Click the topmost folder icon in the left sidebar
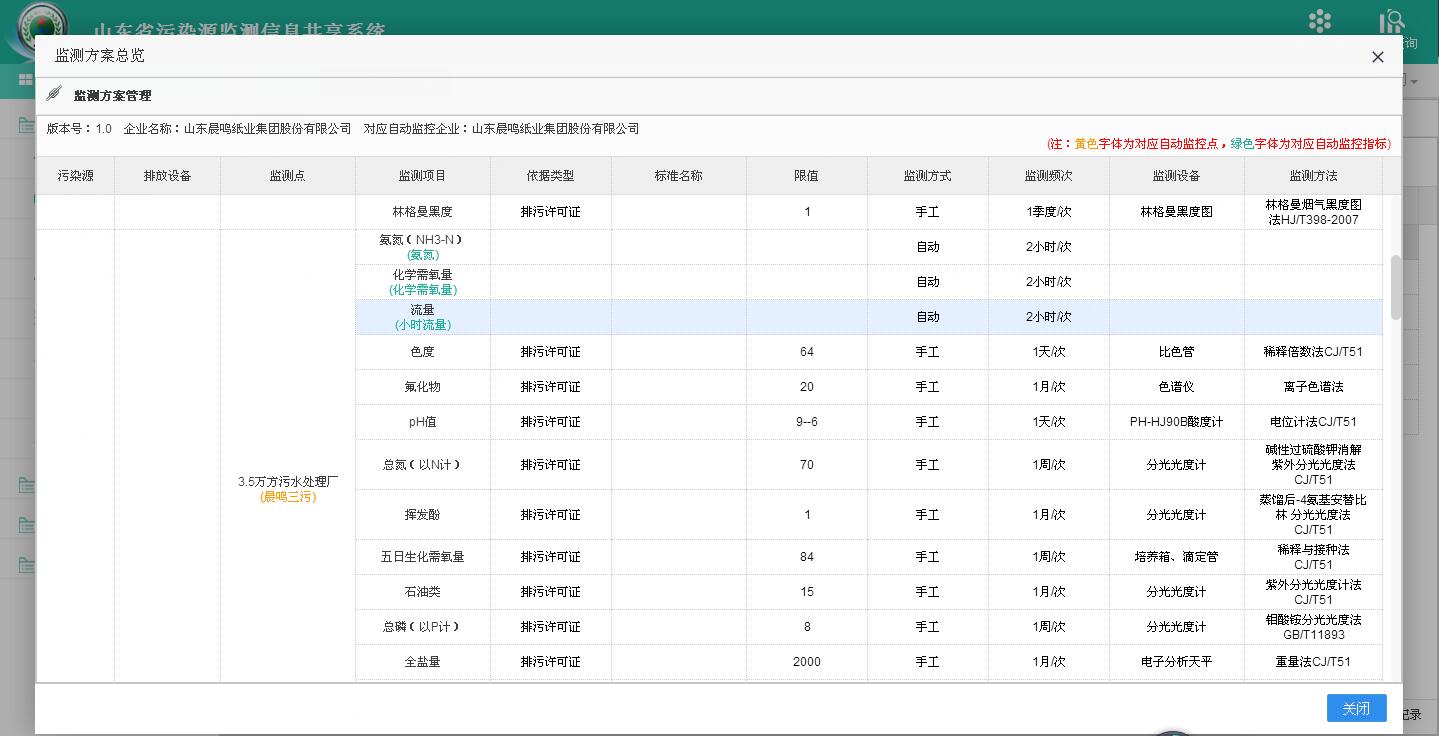1439x736 pixels. [x=25, y=125]
